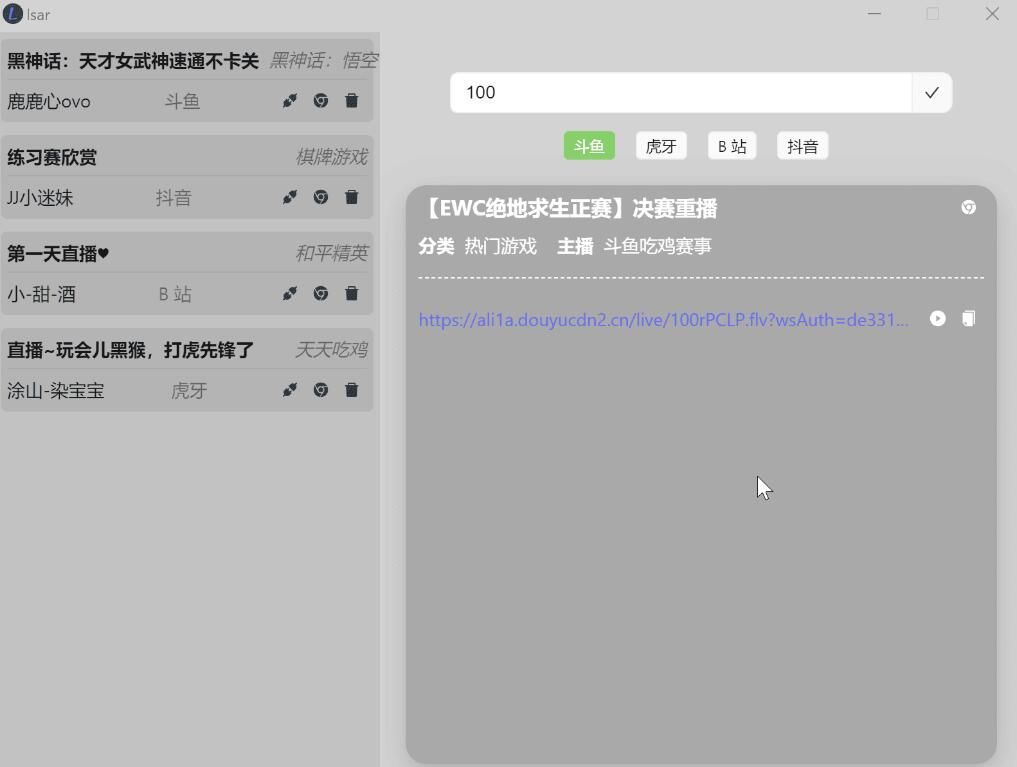Screen dimensions: 1017x767
Task: Click the play-stream icon in the JJ小迷妹 row
Action: tap(289, 197)
